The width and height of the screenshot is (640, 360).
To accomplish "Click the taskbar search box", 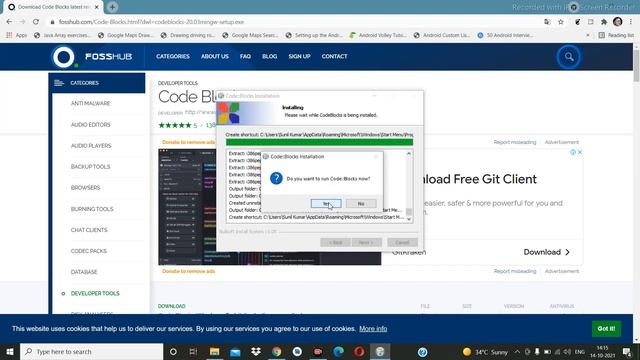I will [91, 351].
